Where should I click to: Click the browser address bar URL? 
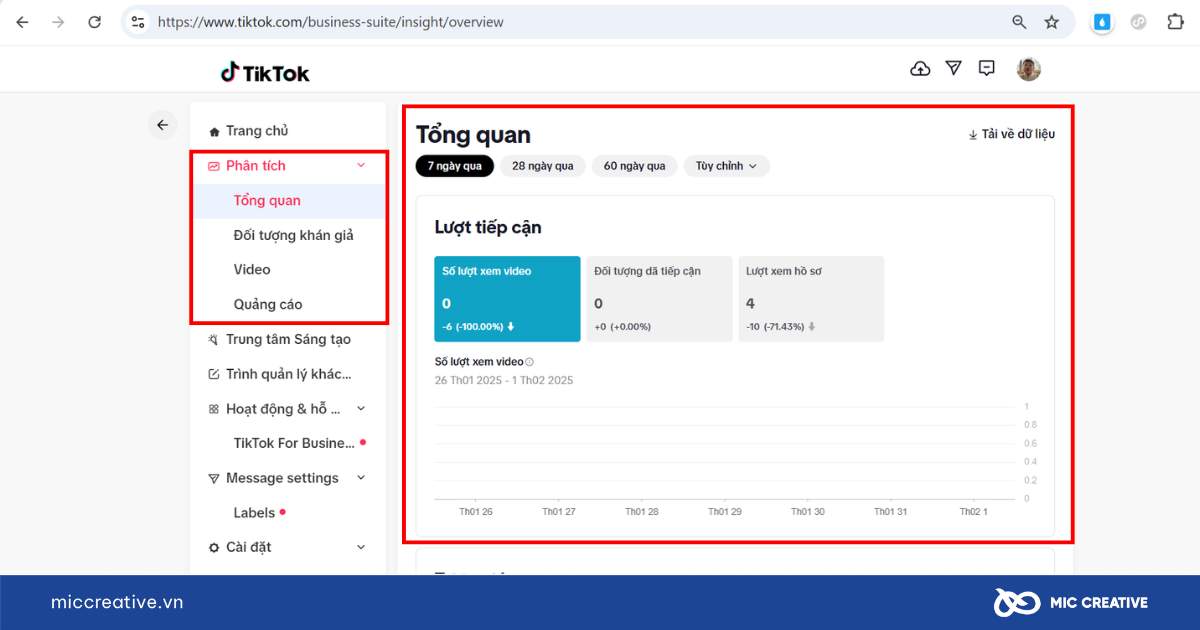pyautogui.click(x=331, y=21)
